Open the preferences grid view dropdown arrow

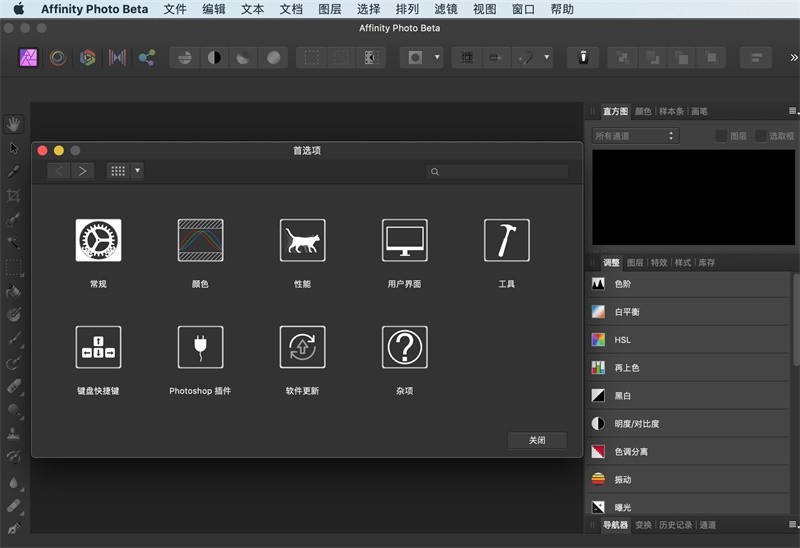coord(137,170)
